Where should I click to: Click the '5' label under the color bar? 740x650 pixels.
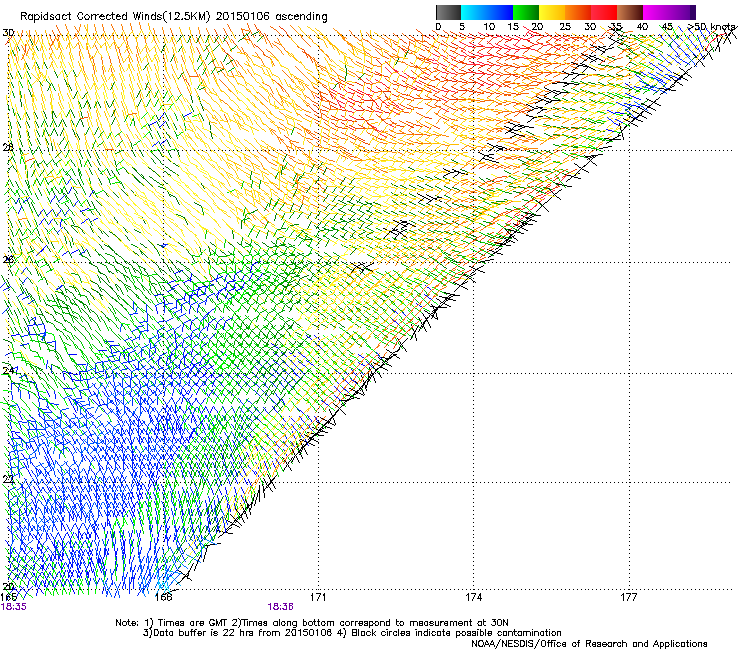coord(462,27)
